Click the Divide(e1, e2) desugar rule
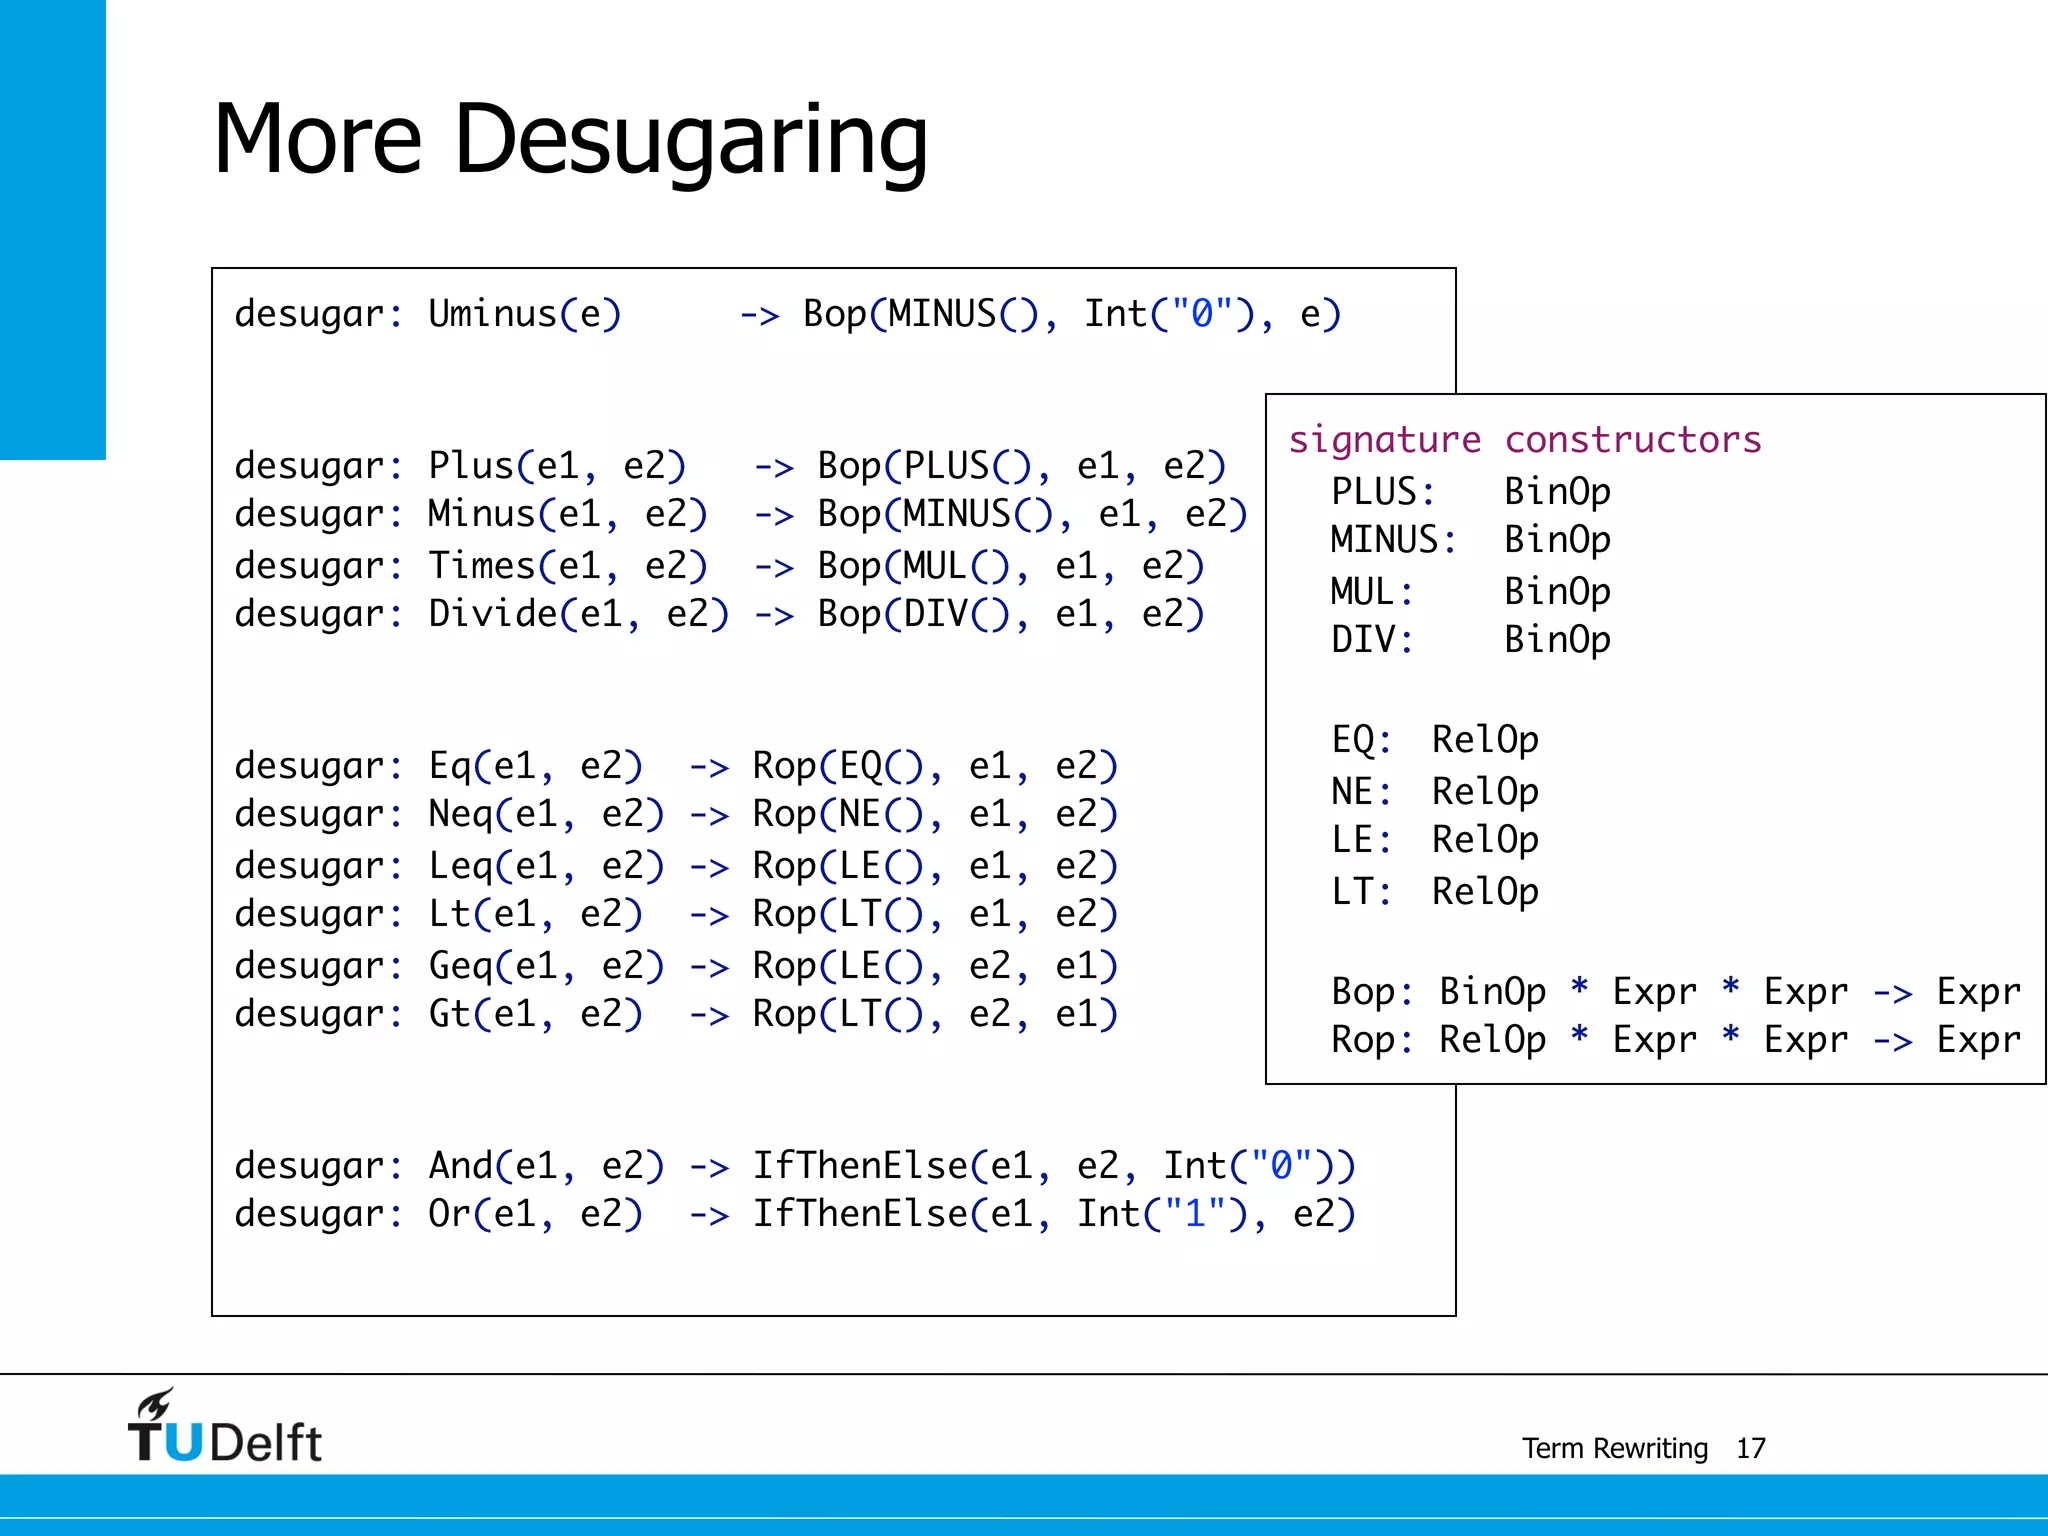 pyautogui.click(x=720, y=614)
